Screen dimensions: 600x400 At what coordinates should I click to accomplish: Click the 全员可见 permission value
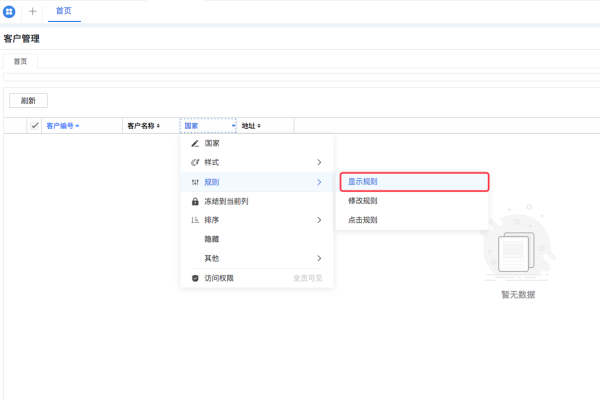[308, 278]
